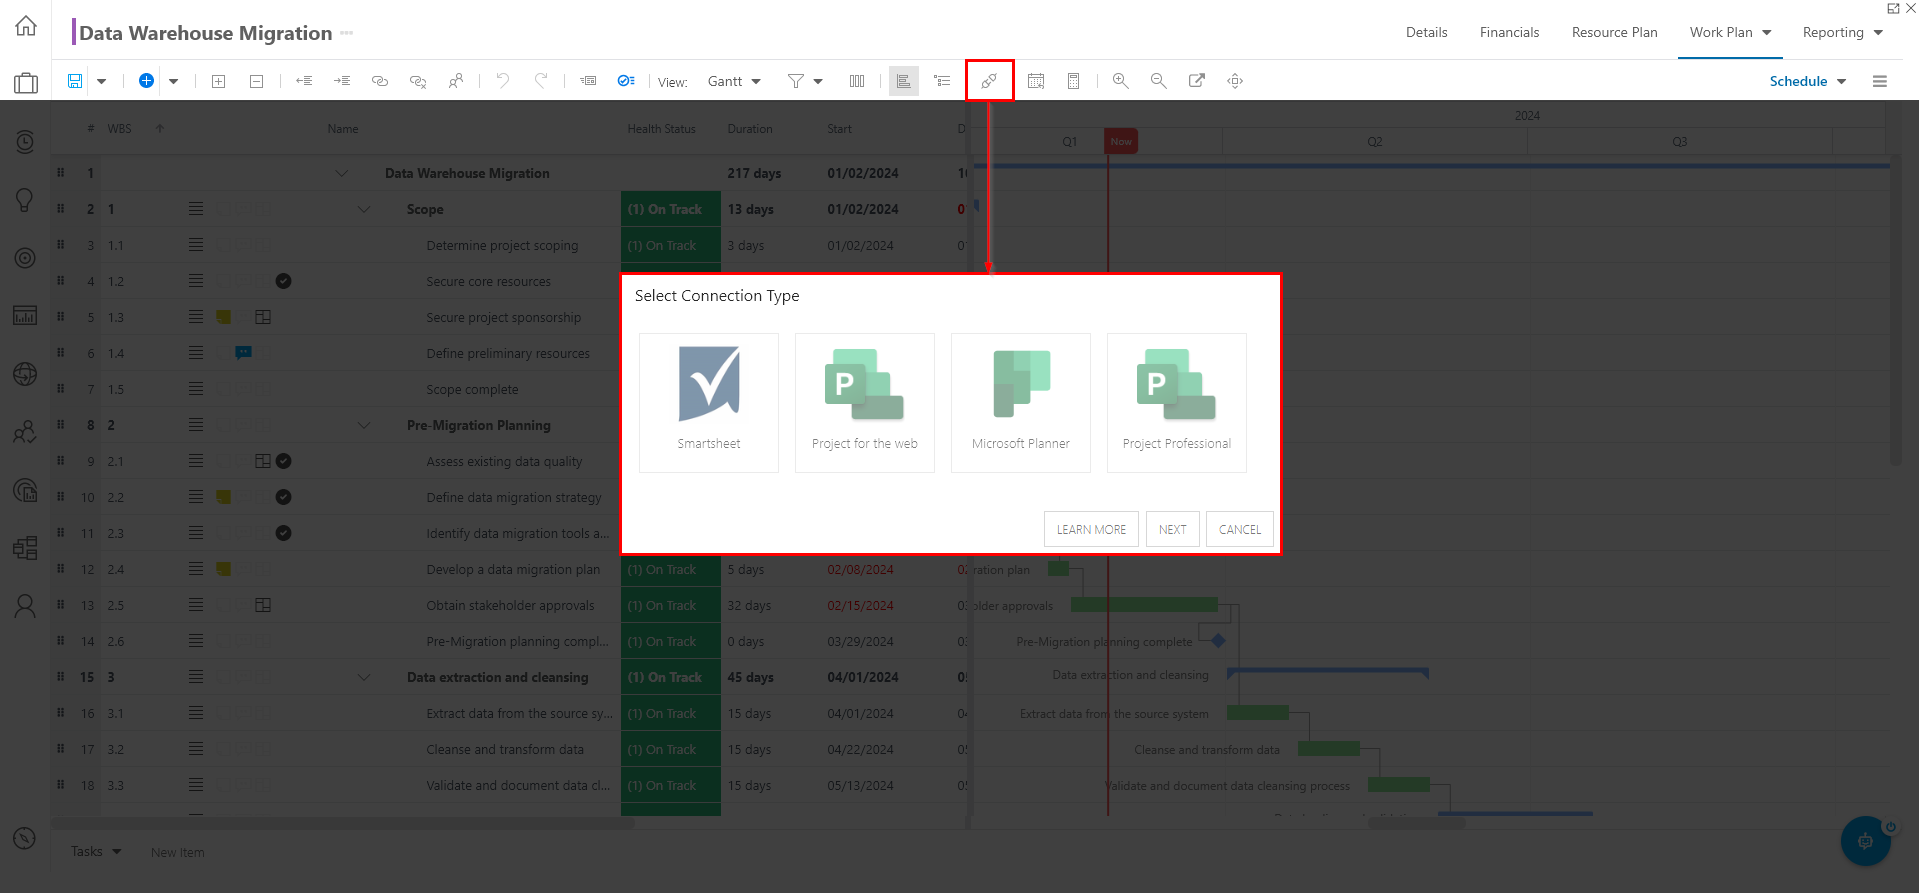The height and width of the screenshot is (893, 1920).
Task: Open the briefcase portfolio icon in sidebar
Action: pos(26,83)
